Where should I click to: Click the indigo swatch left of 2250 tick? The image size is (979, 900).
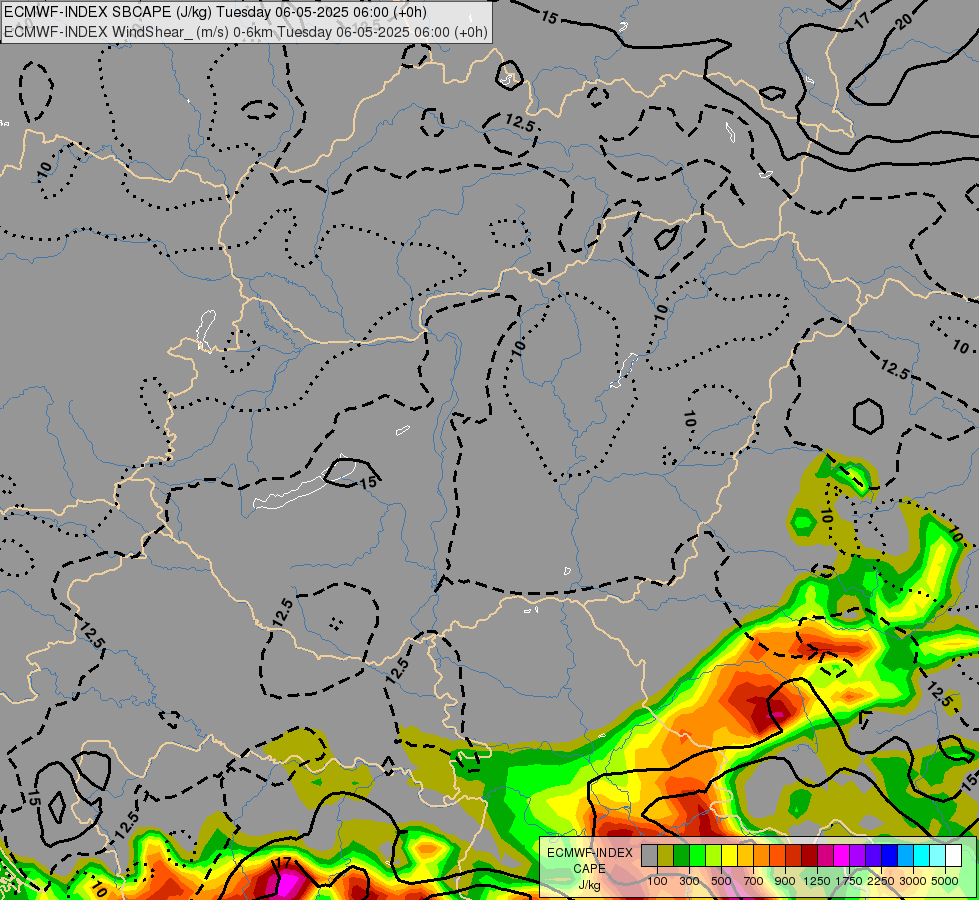pos(873,856)
